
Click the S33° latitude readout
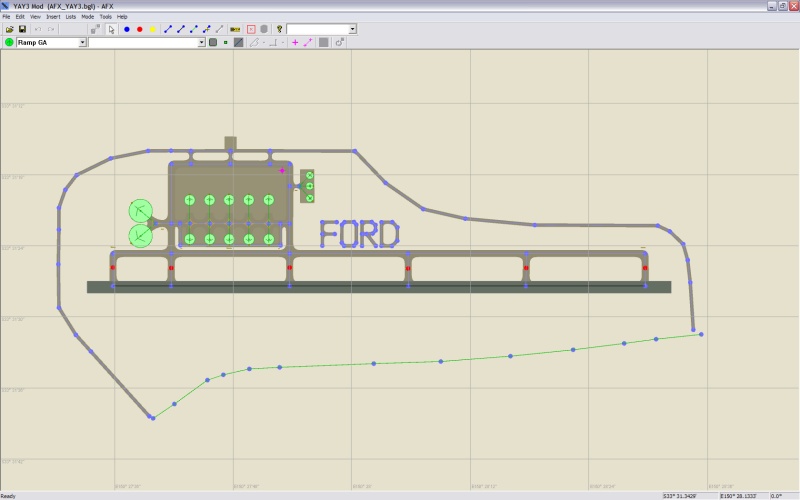(681, 496)
